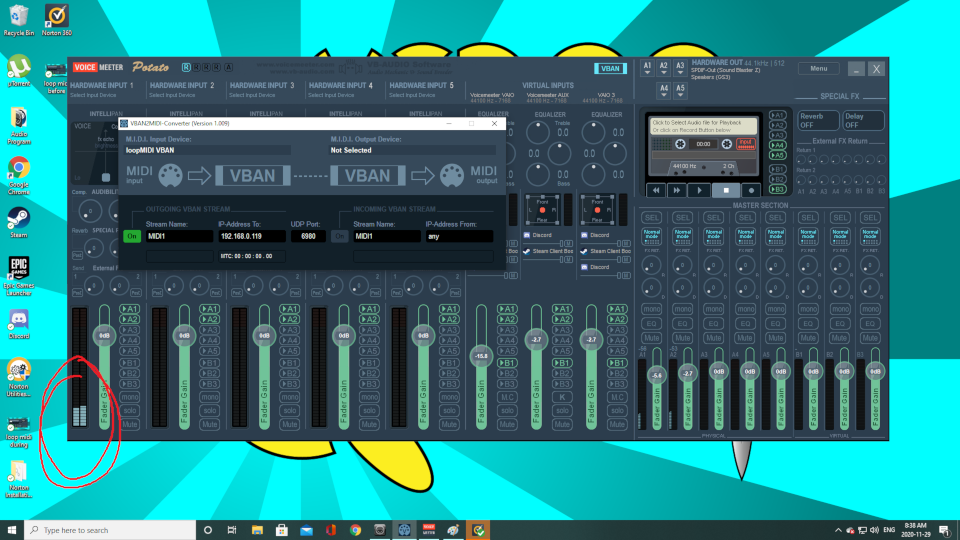
Task: Click the A1 master fader at -5.6
Action: (x=656, y=375)
